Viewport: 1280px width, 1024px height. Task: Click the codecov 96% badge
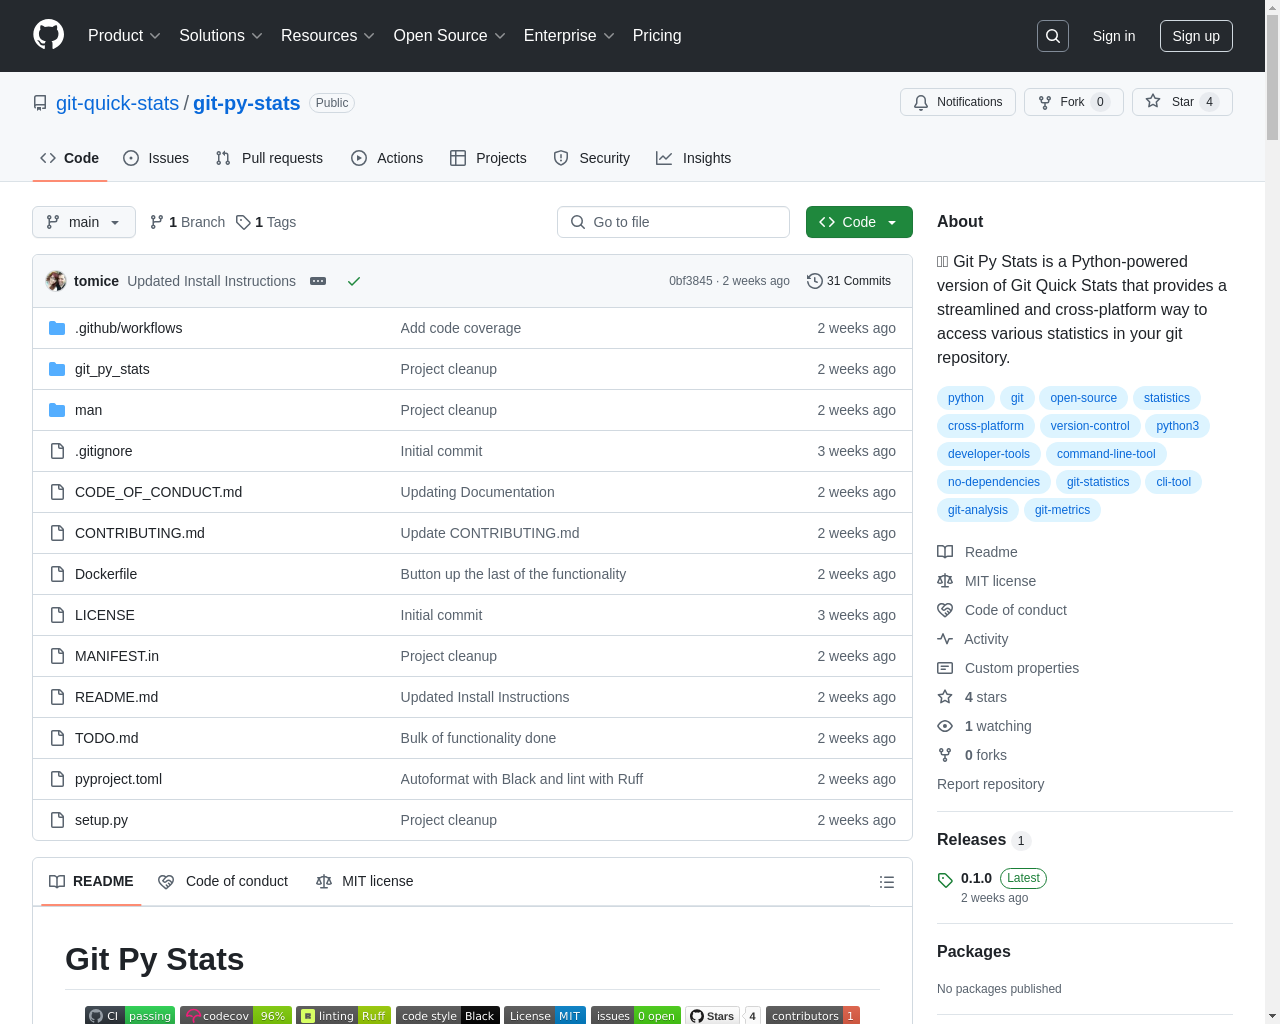[236, 1015]
